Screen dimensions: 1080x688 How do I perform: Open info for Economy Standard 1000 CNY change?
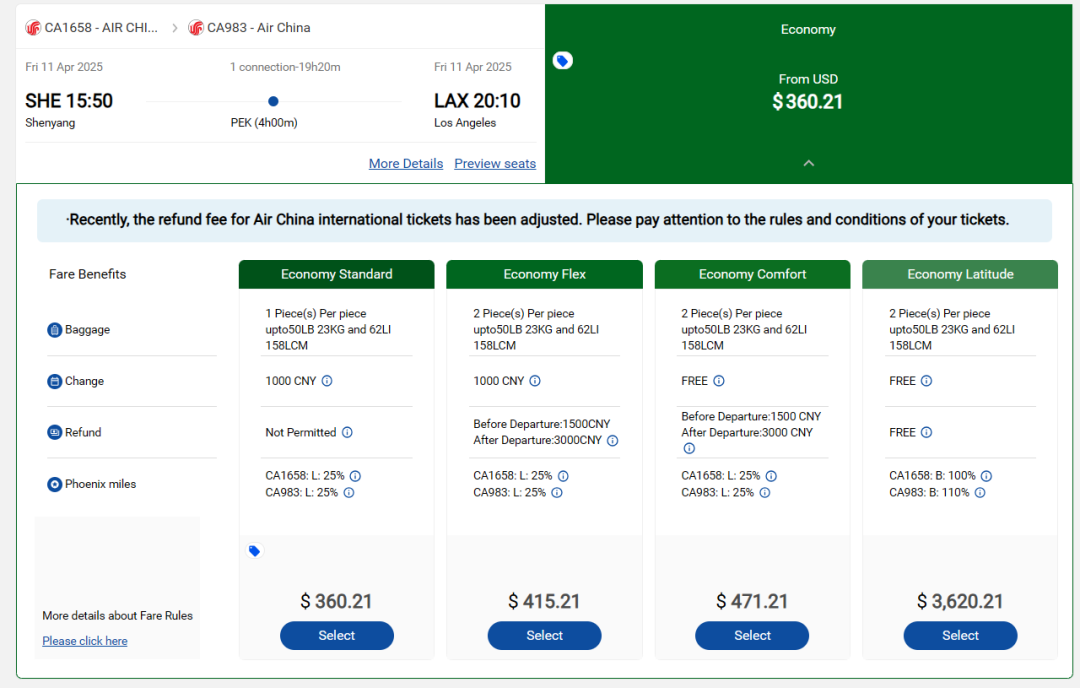point(327,381)
